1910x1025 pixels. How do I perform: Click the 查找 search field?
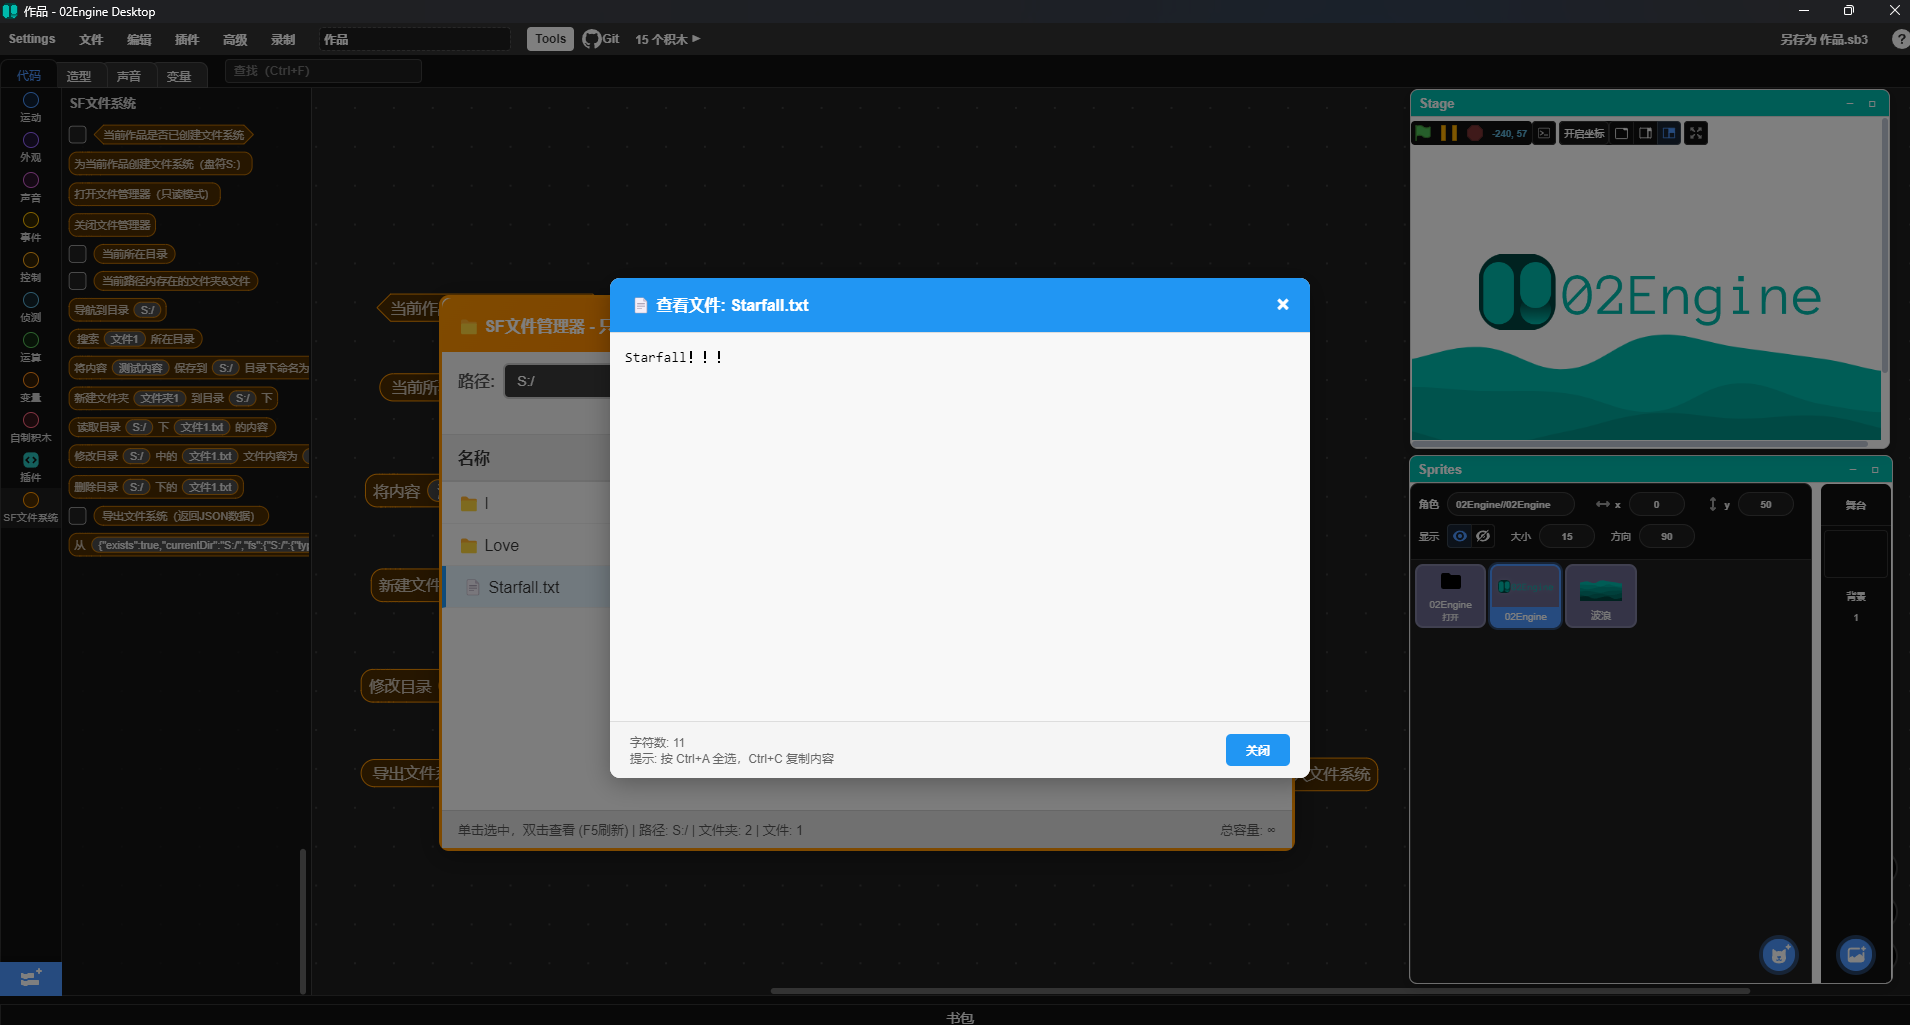tap(322, 71)
